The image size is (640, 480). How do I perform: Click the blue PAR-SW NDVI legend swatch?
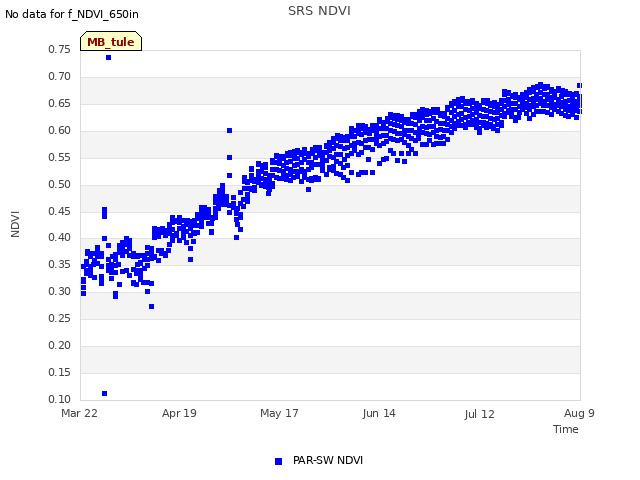coord(278,461)
